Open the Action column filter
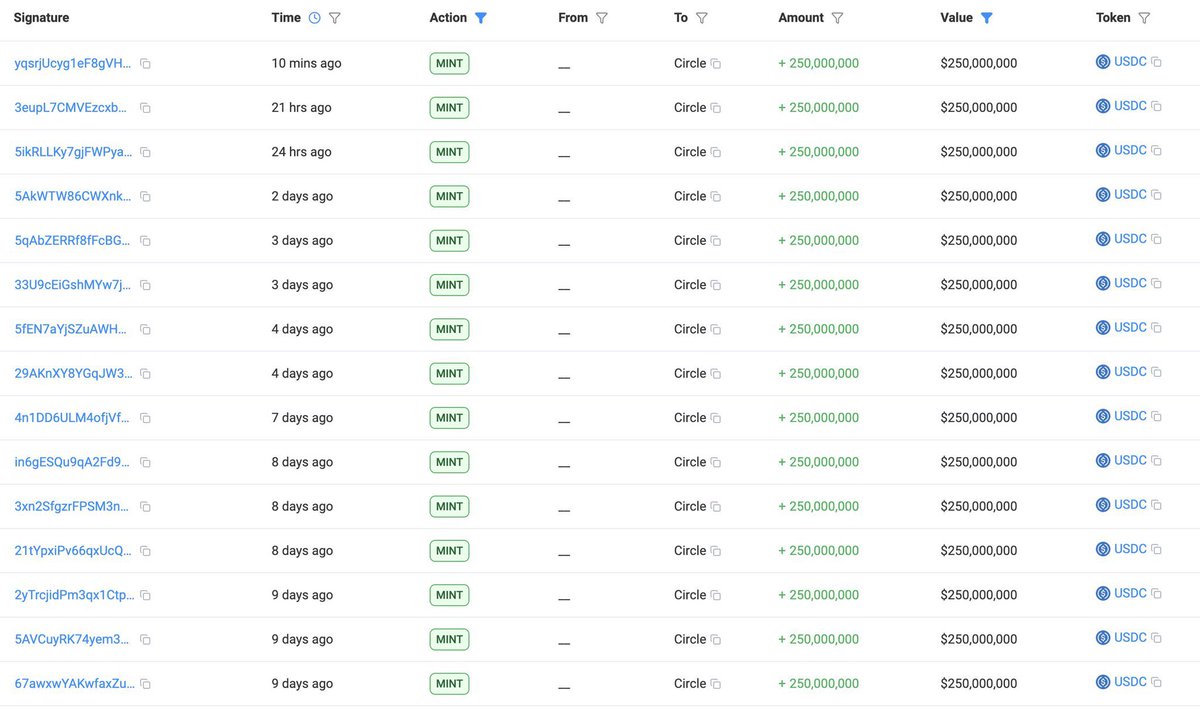The width and height of the screenshot is (1200, 708). [x=481, y=18]
